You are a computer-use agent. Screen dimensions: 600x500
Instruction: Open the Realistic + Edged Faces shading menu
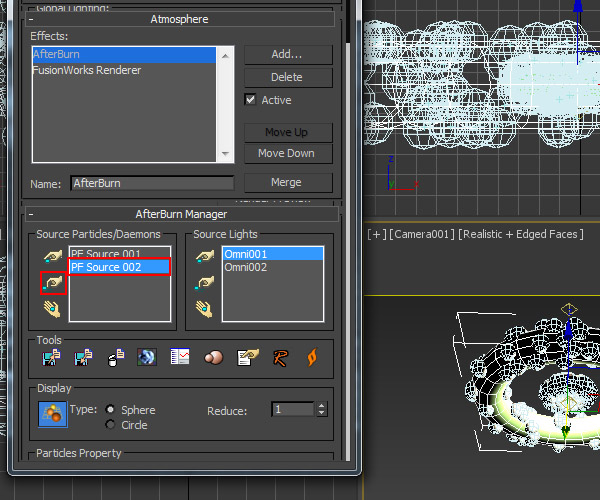pos(521,234)
